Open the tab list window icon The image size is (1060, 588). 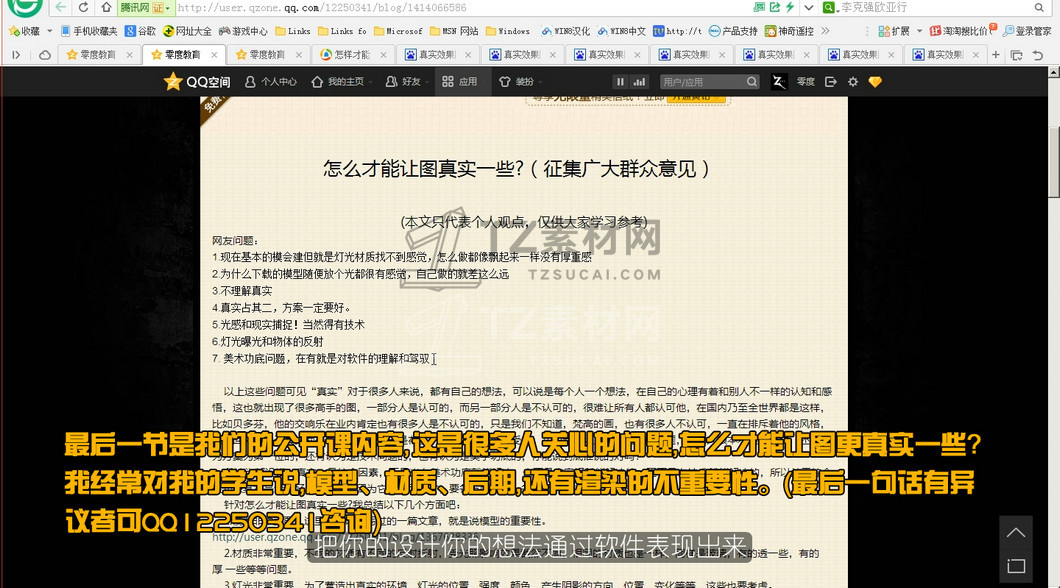pyautogui.click(x=1016, y=55)
